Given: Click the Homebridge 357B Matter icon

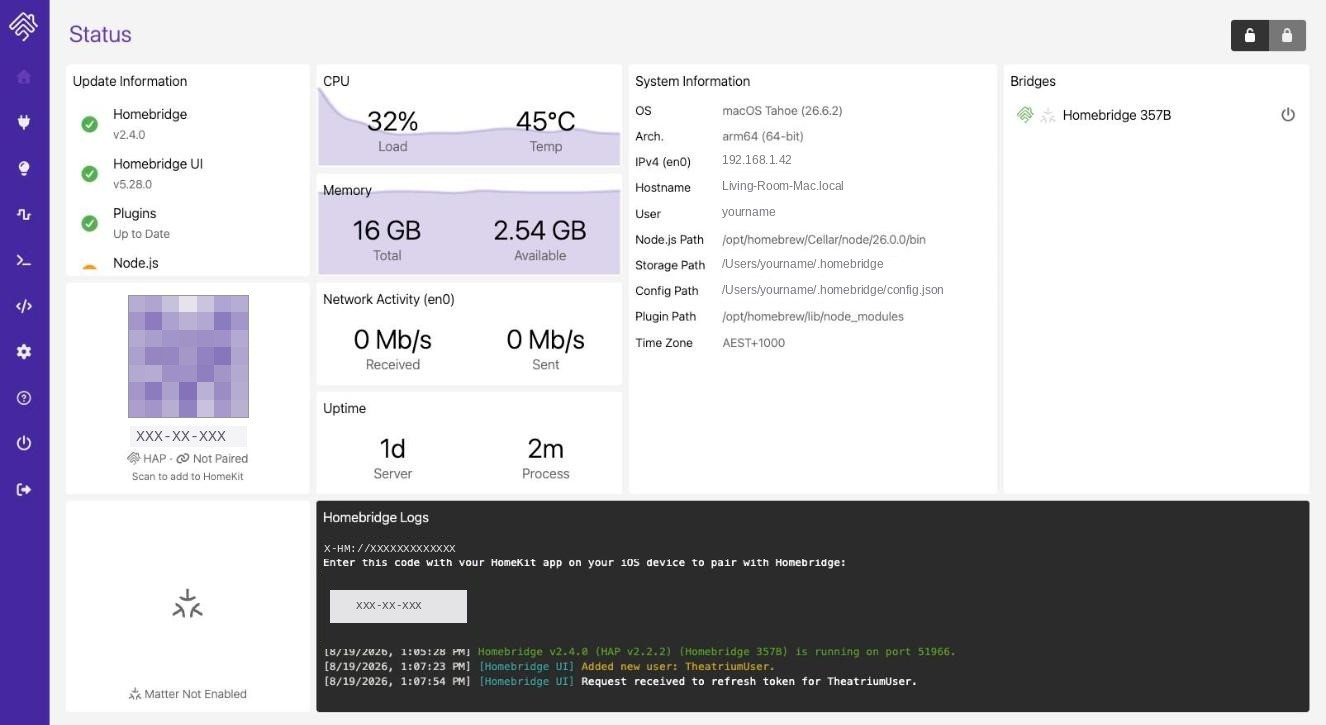Looking at the screenshot, I should coord(1047,116).
